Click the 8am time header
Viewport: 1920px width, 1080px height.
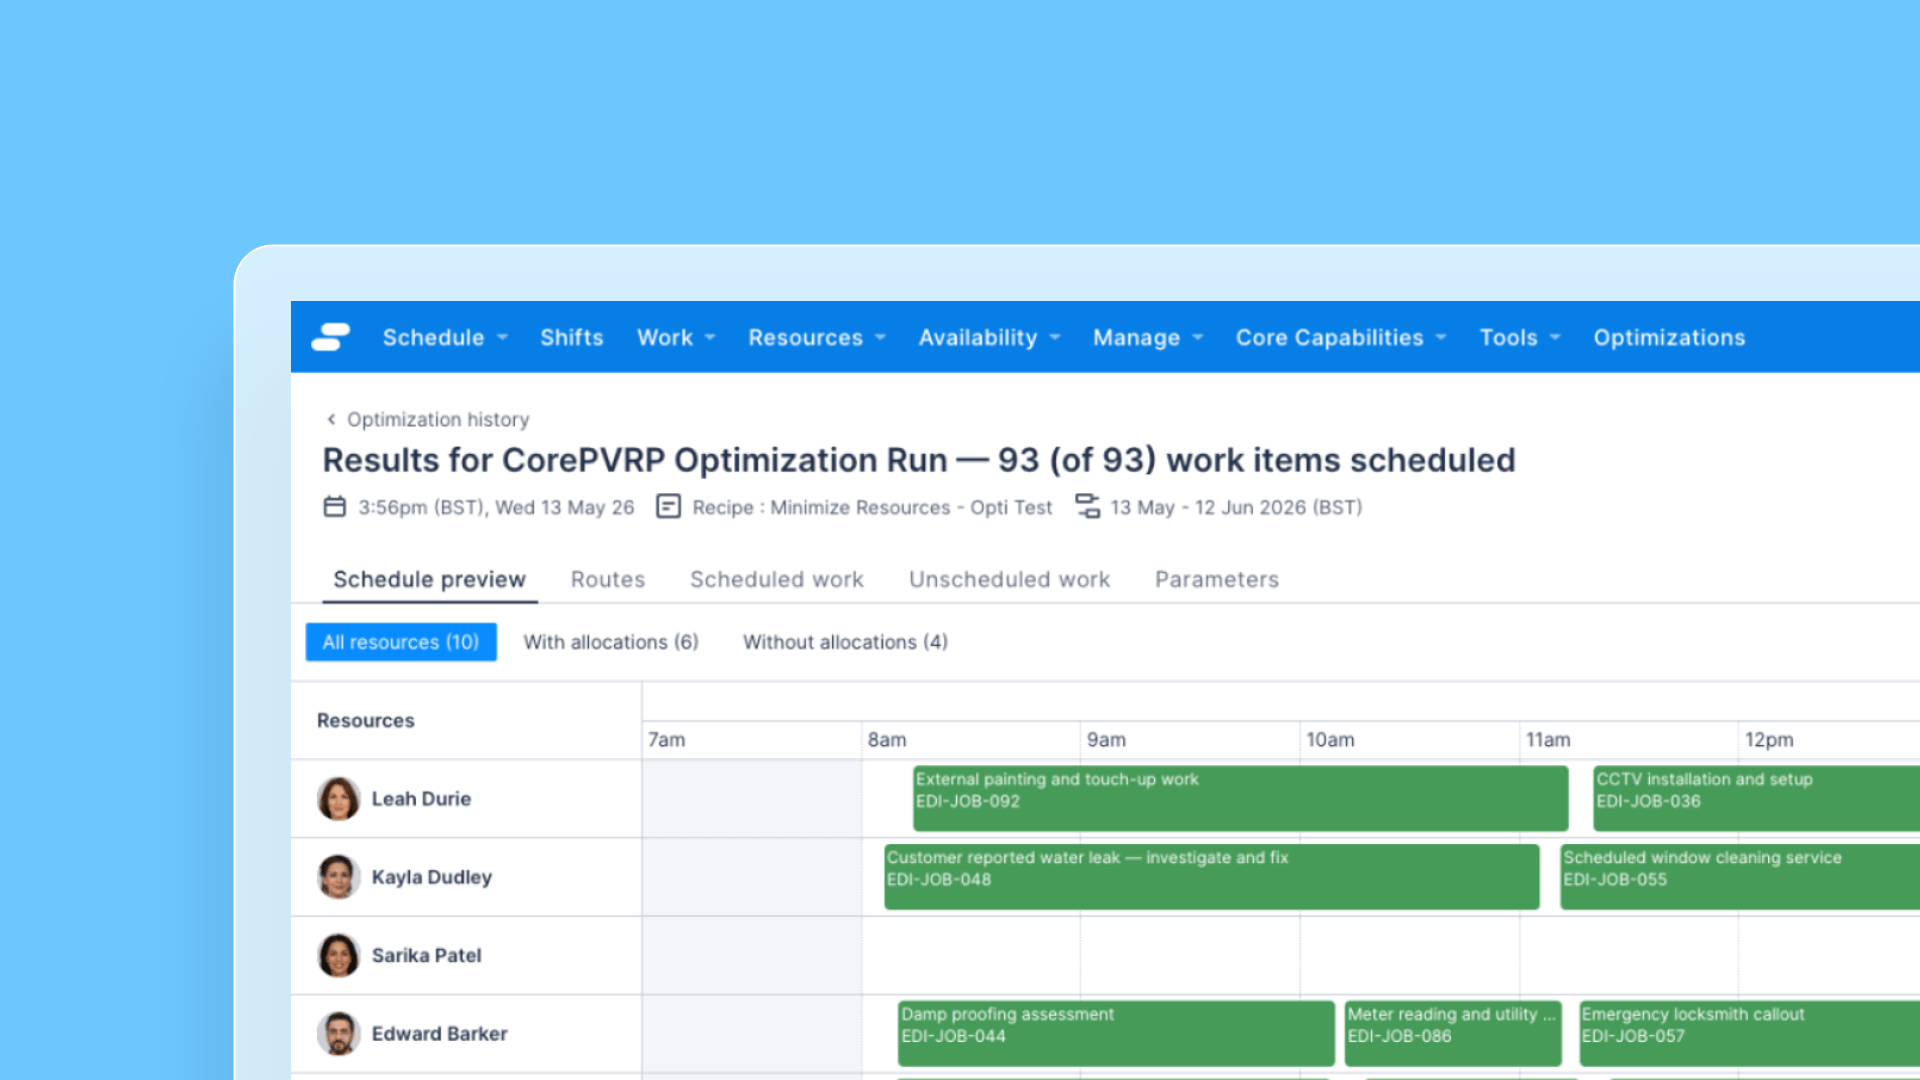click(x=887, y=740)
